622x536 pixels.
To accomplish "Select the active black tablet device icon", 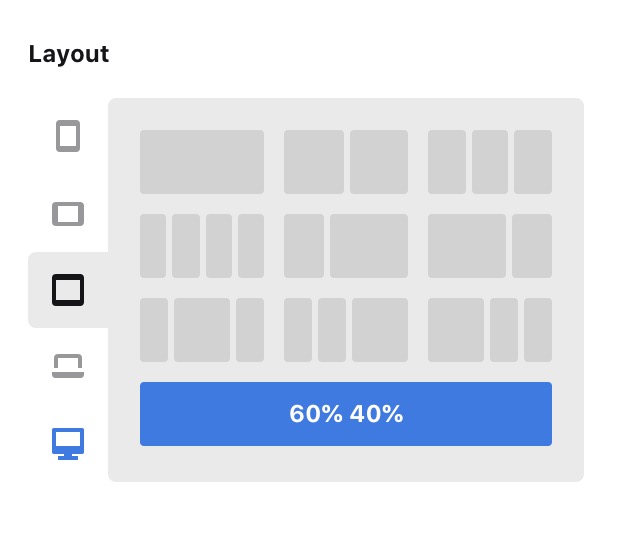I will [x=68, y=290].
